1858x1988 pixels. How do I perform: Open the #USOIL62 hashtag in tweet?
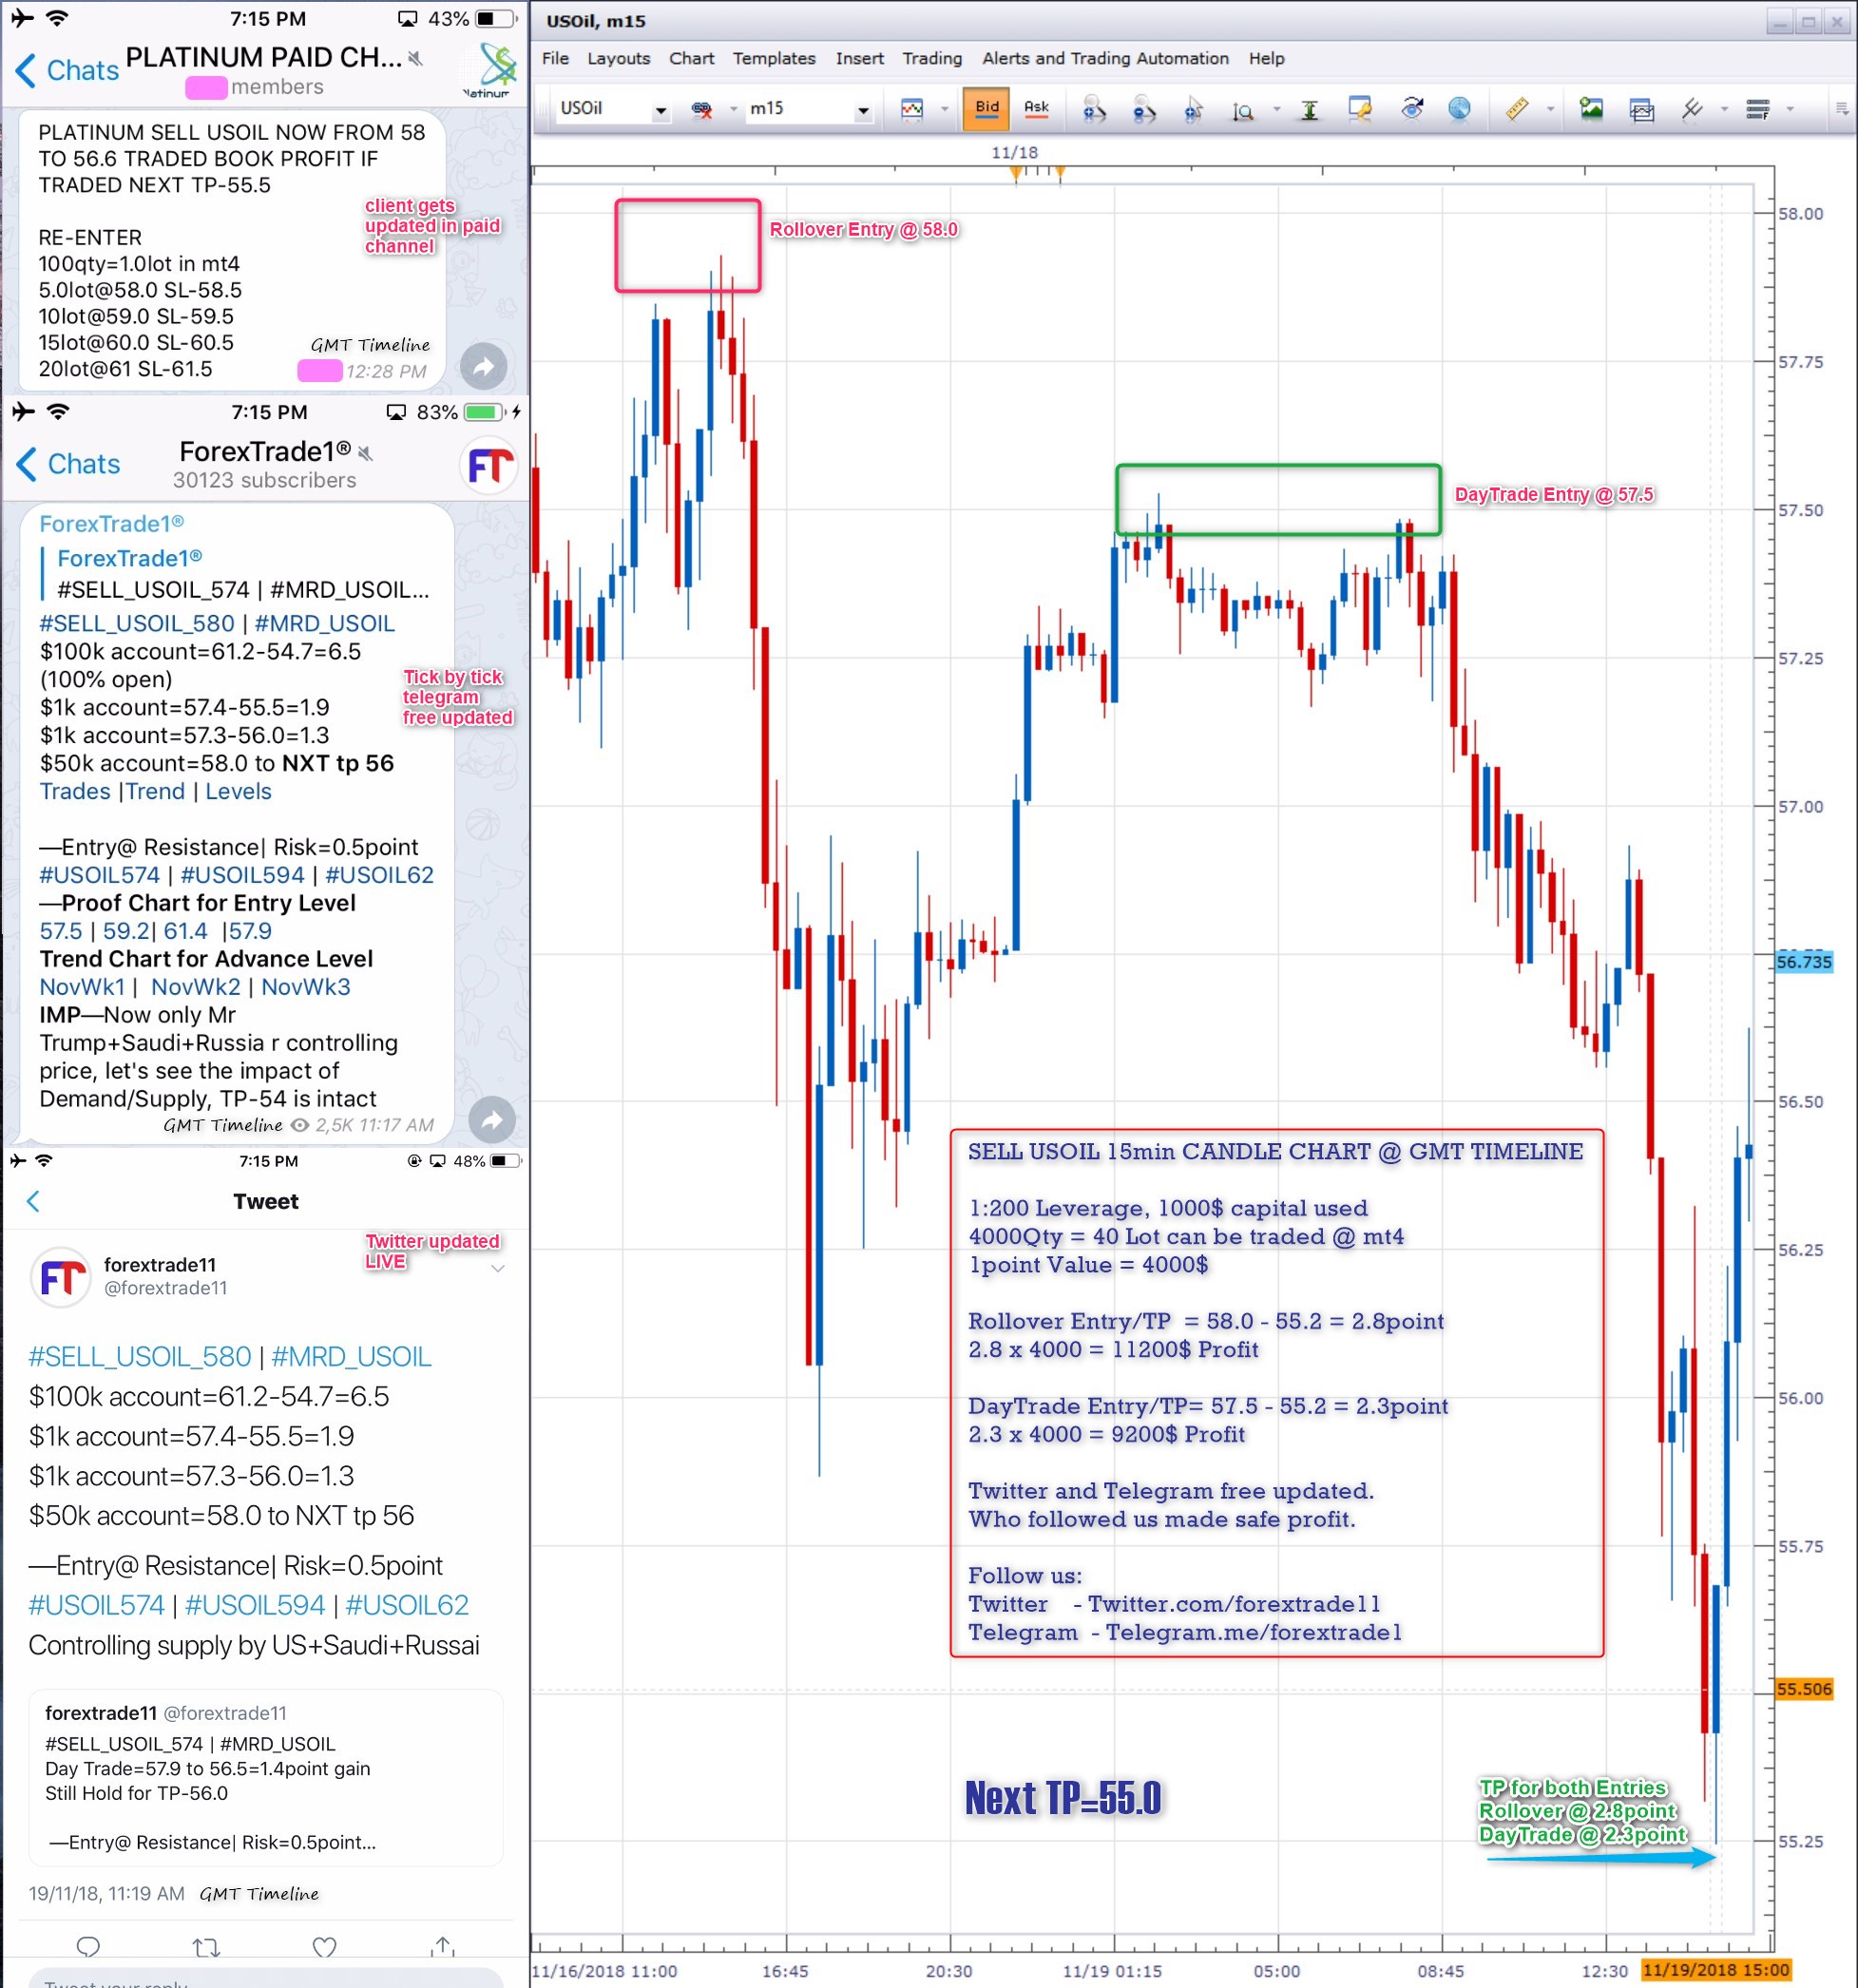pos(407,1605)
